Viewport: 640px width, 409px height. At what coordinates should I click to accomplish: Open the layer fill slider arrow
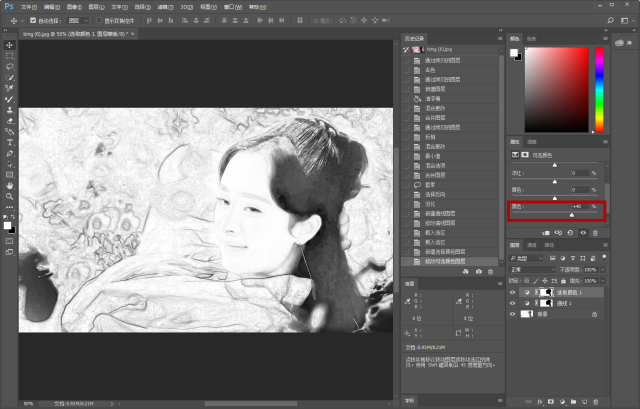602,281
